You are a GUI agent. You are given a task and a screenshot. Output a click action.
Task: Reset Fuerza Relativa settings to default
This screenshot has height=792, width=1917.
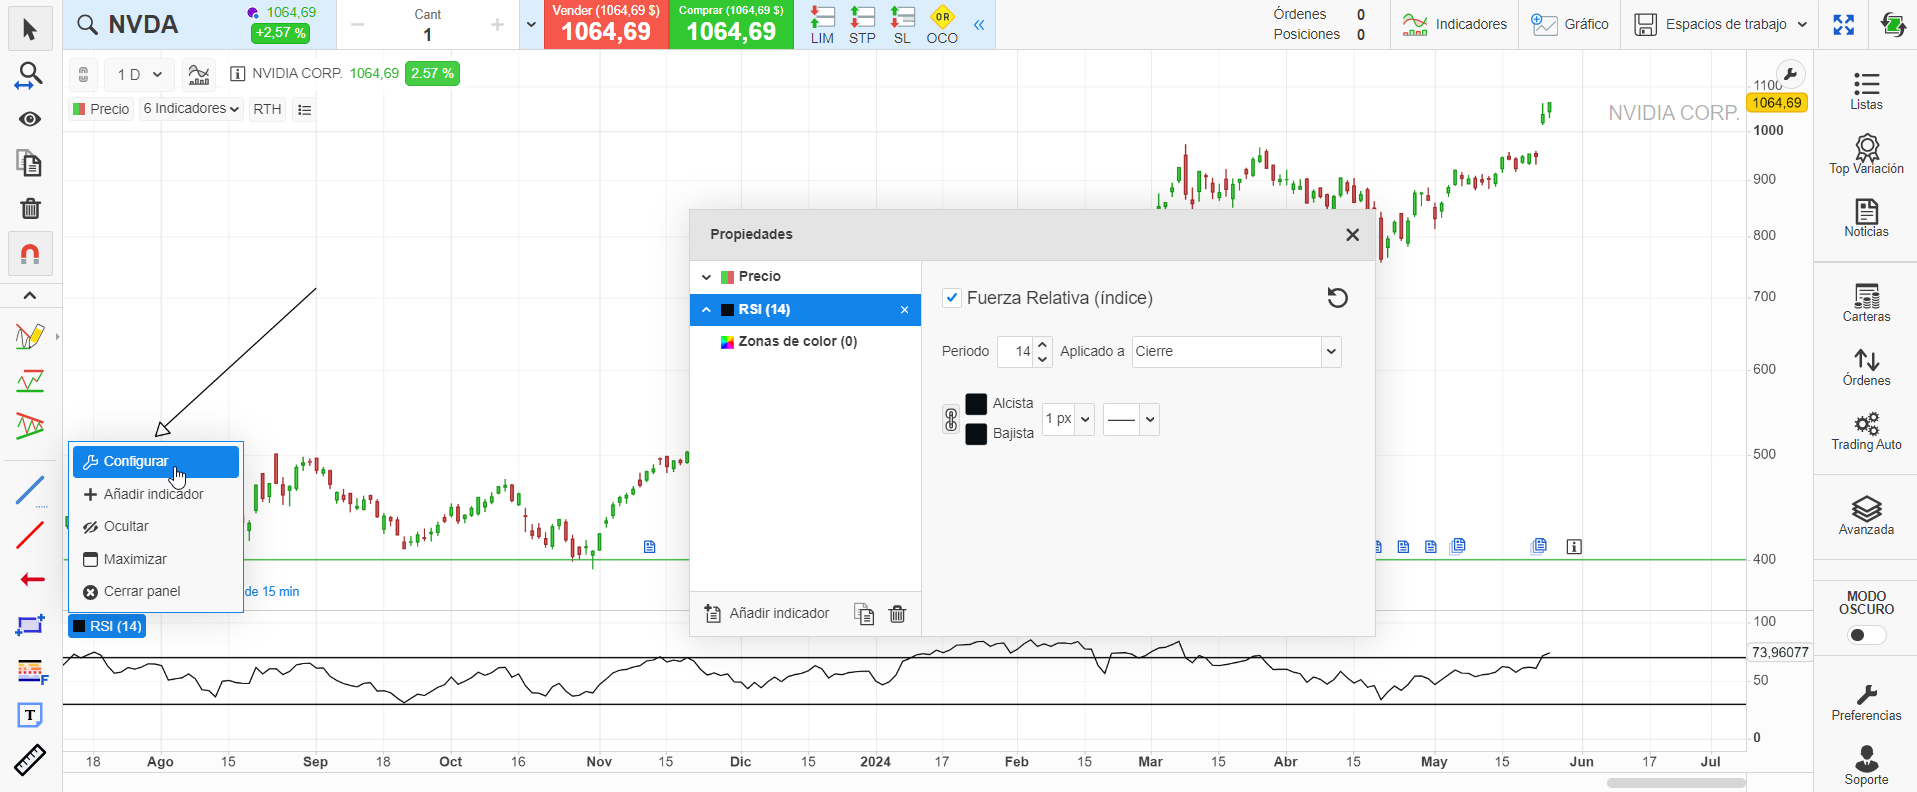1337,298
